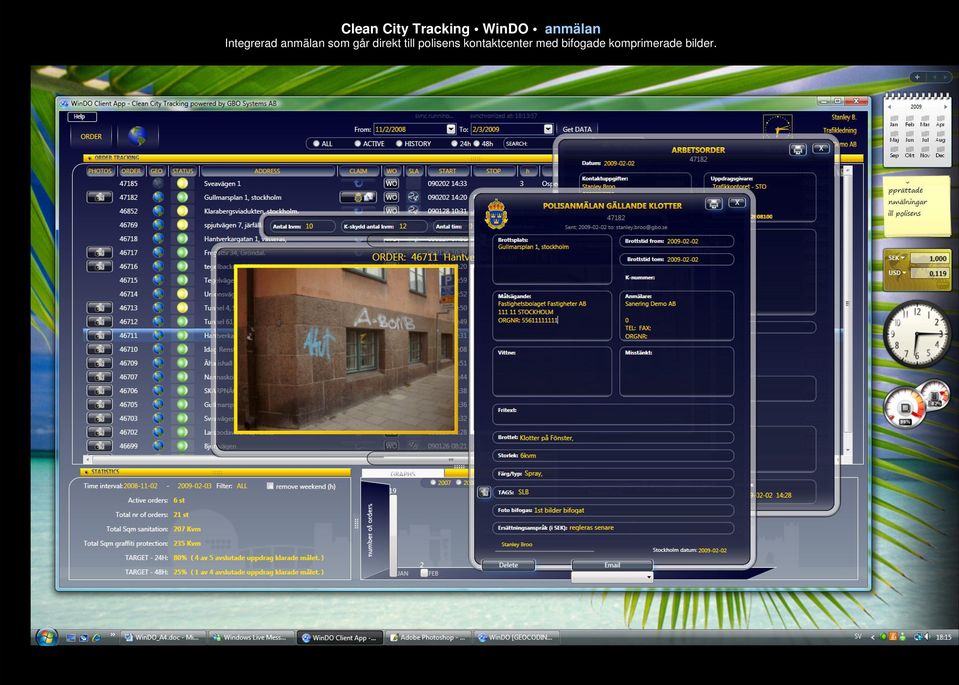Open photos for order 46713
This screenshot has width=959, height=685.
click(99, 308)
